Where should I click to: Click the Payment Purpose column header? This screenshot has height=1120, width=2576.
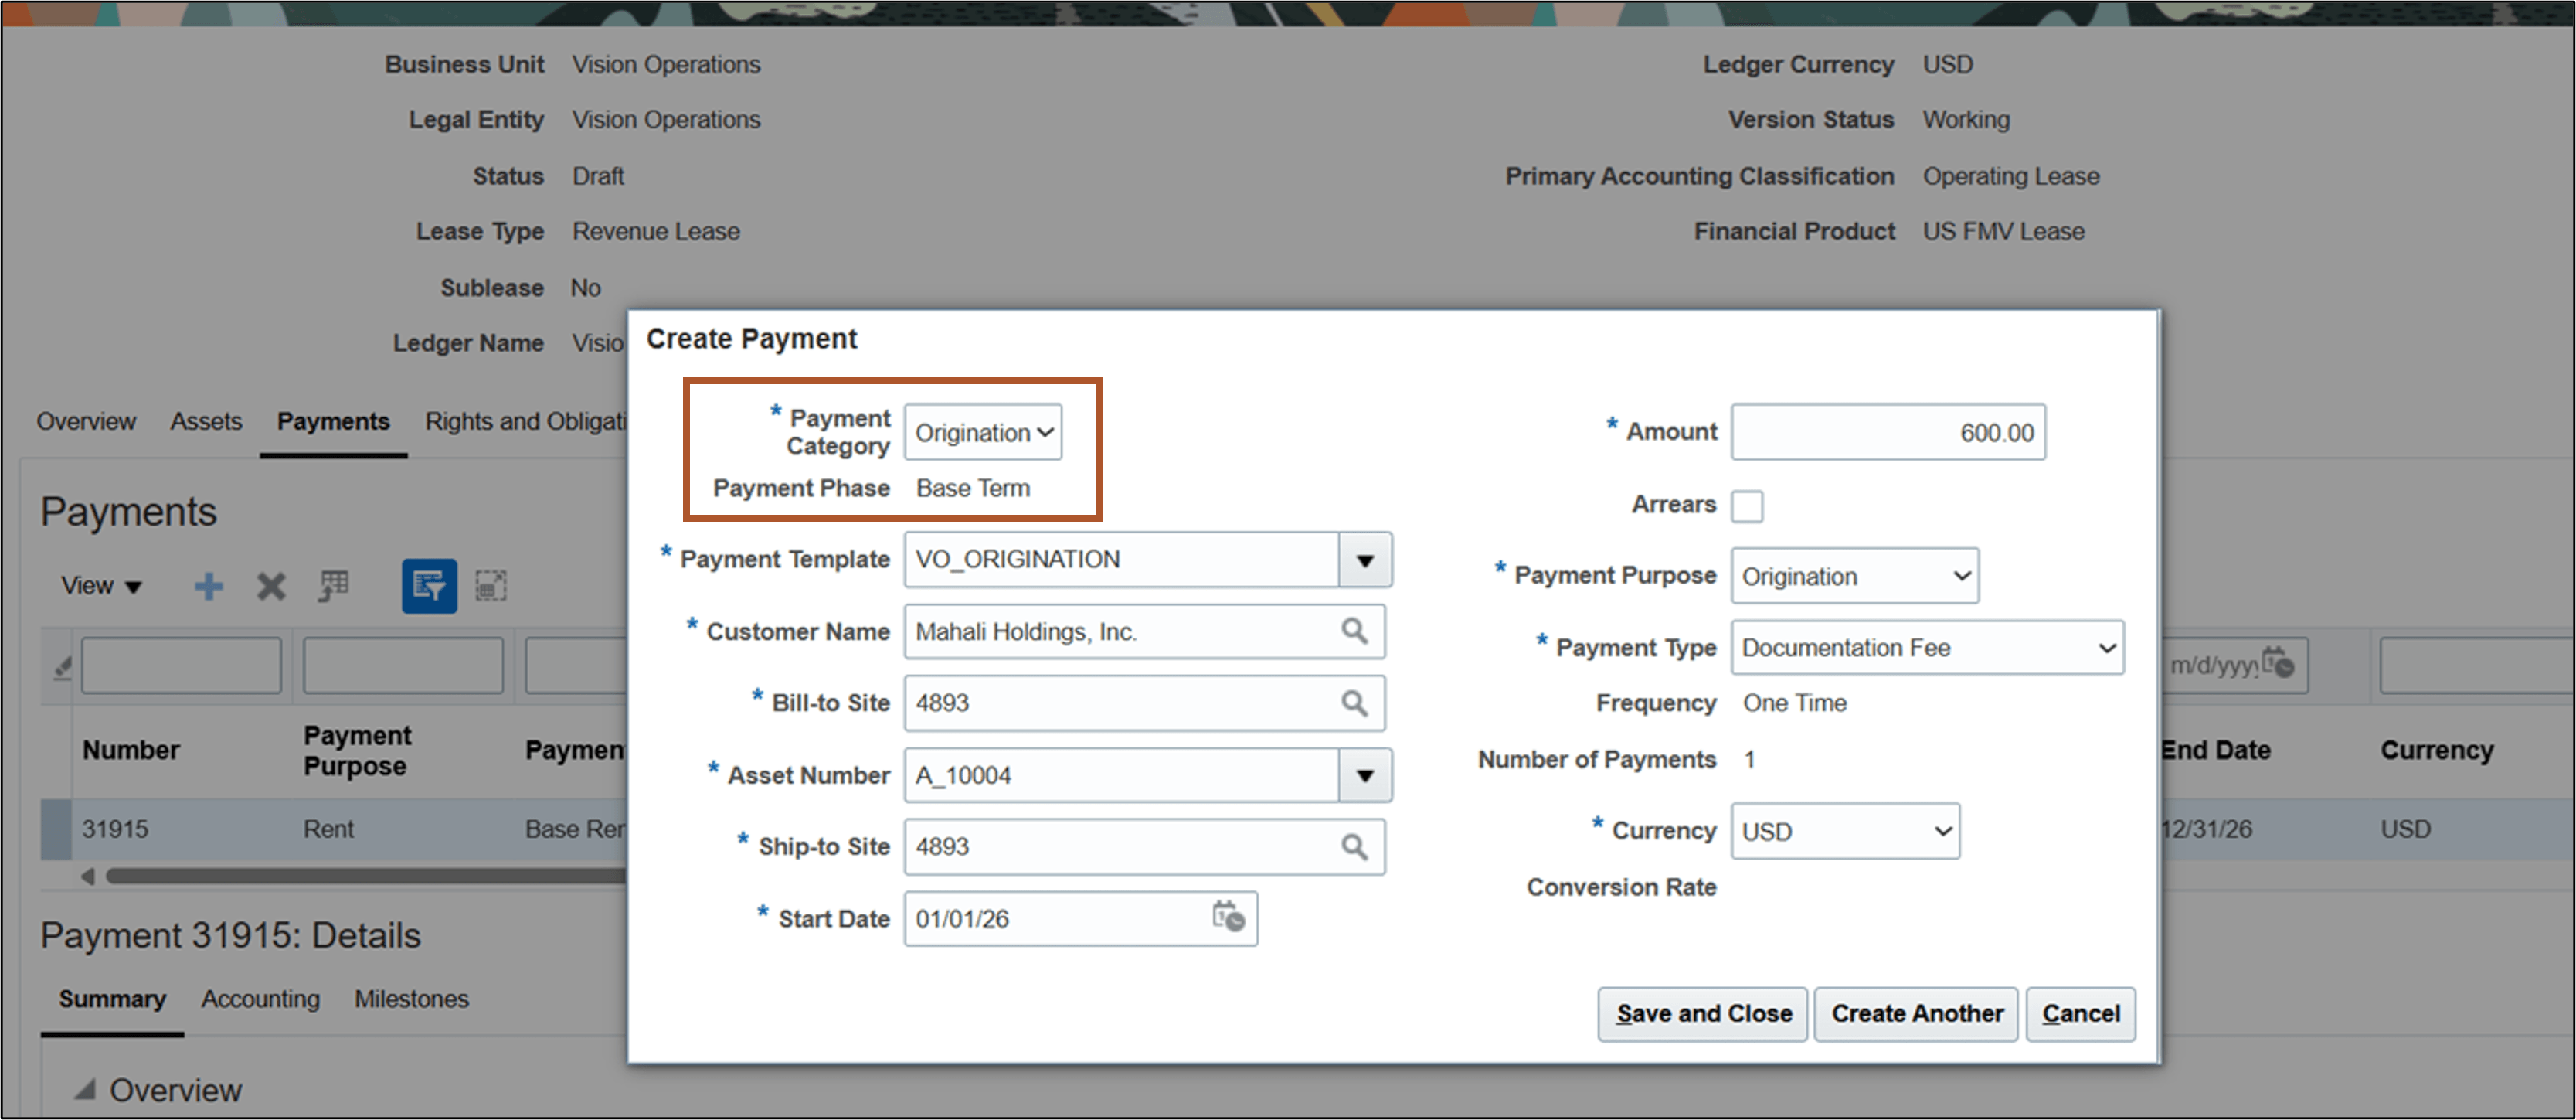[357, 751]
